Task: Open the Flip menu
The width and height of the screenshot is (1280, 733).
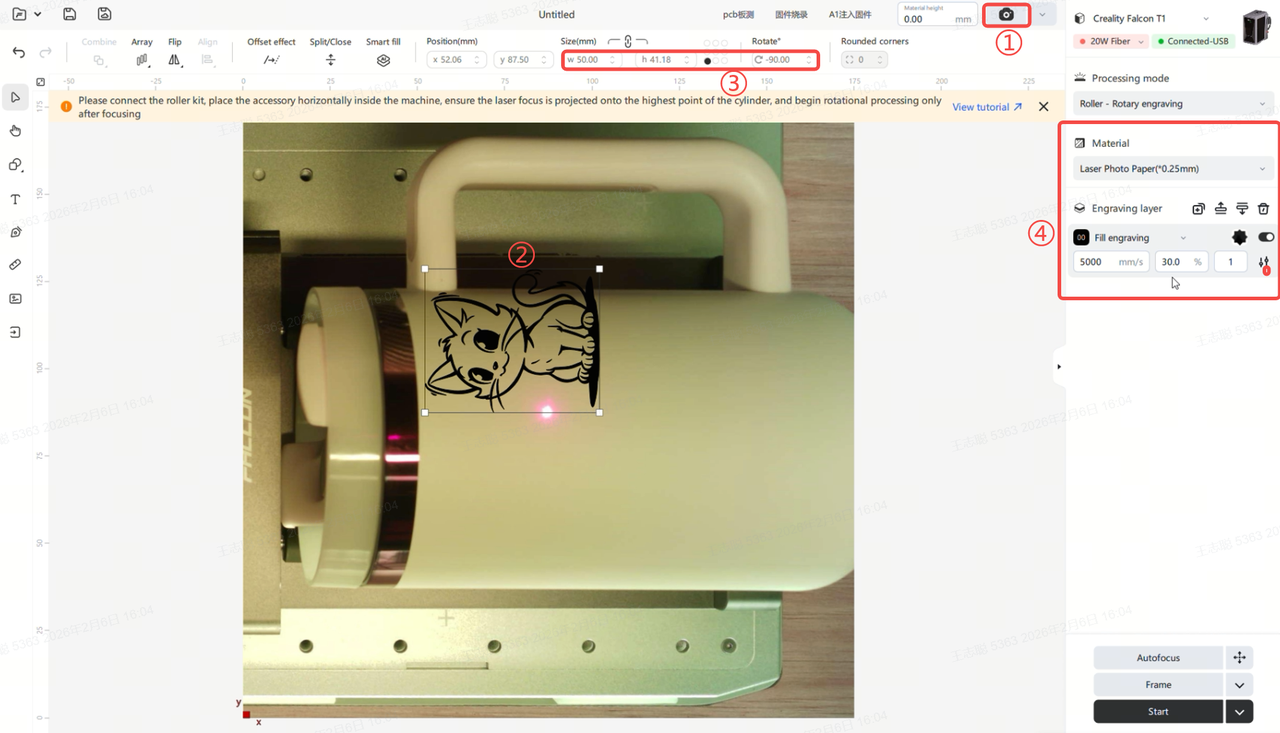Action: (174, 60)
